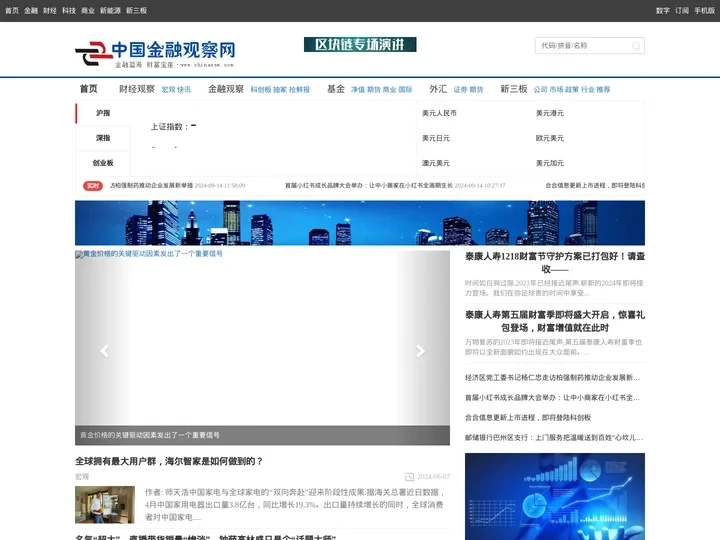Click 美元港元 exchange rate

550,113
